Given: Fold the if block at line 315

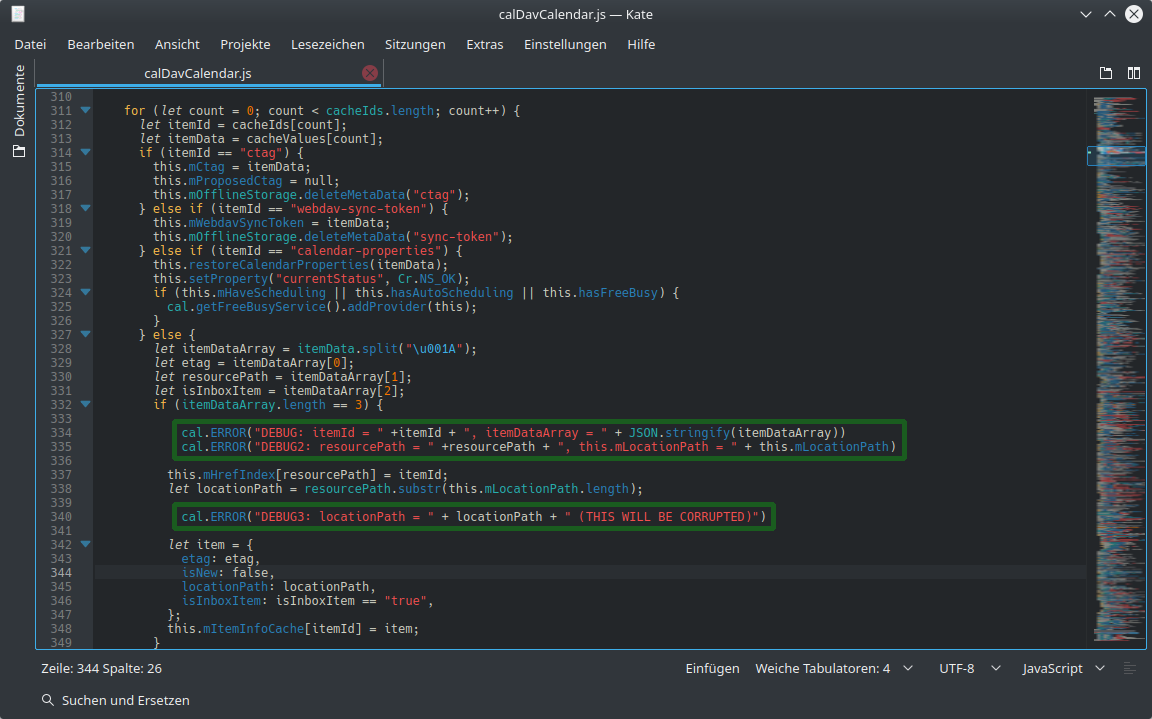Looking at the screenshot, I should 85,152.
